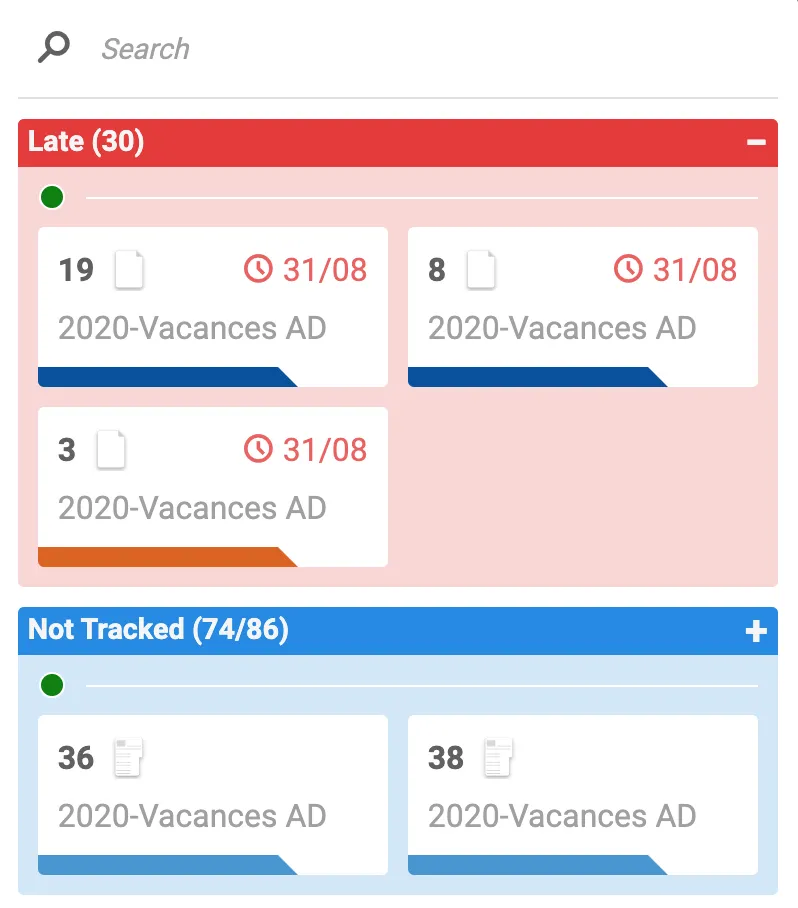Click the clock icon on card 8
798x908 pixels.
click(628, 269)
